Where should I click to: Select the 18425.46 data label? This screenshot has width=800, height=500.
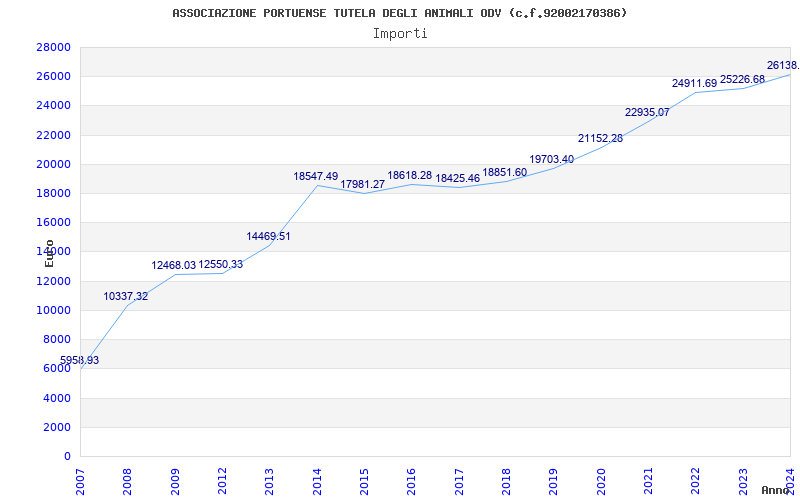click(457, 178)
